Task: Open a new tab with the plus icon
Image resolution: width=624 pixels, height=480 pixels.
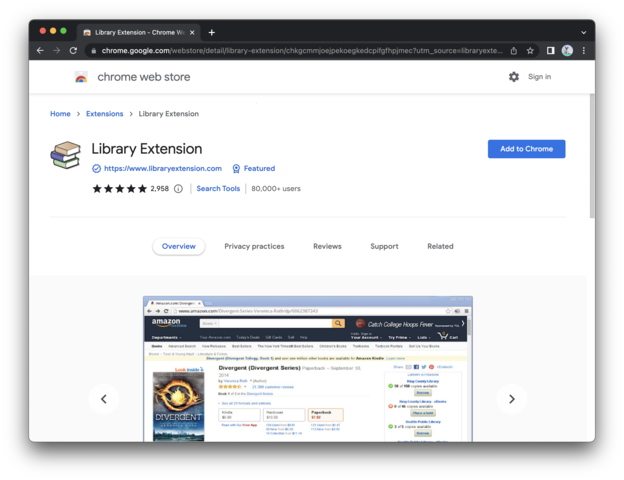Action: 212,33
